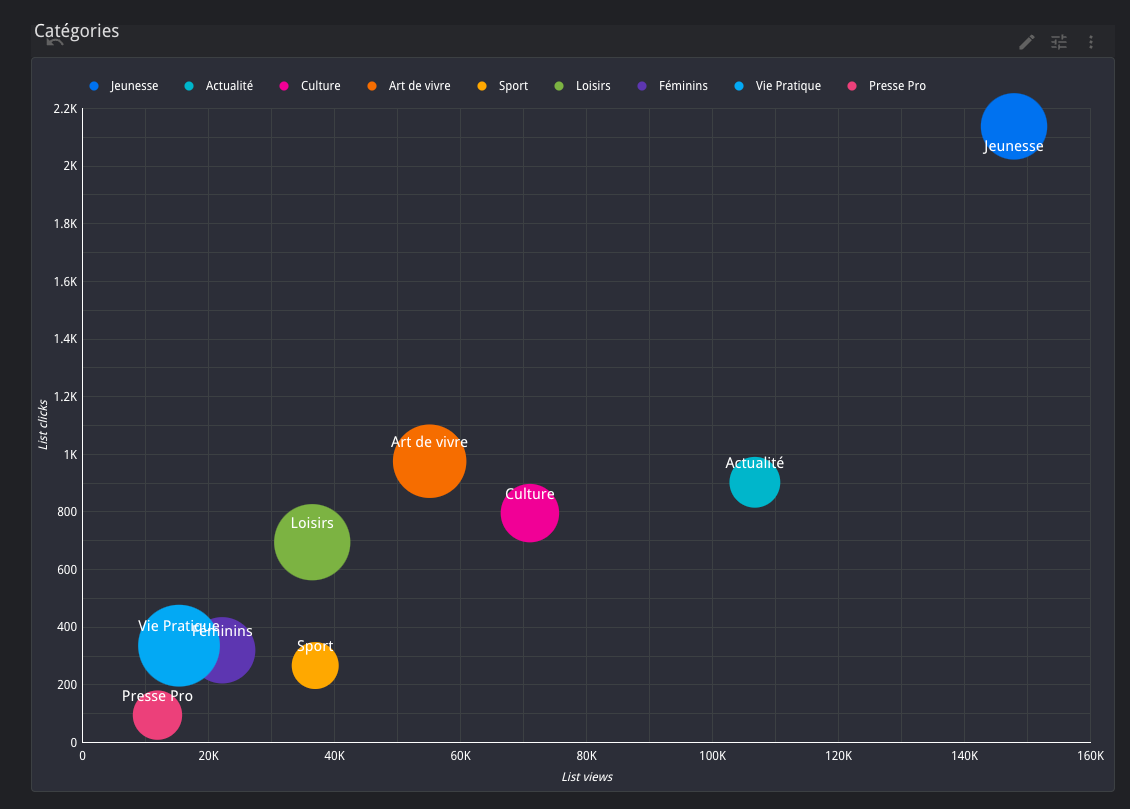Select the large Jeunesse bubble on the chart
This screenshot has height=809, width=1130.
pos(1014,127)
